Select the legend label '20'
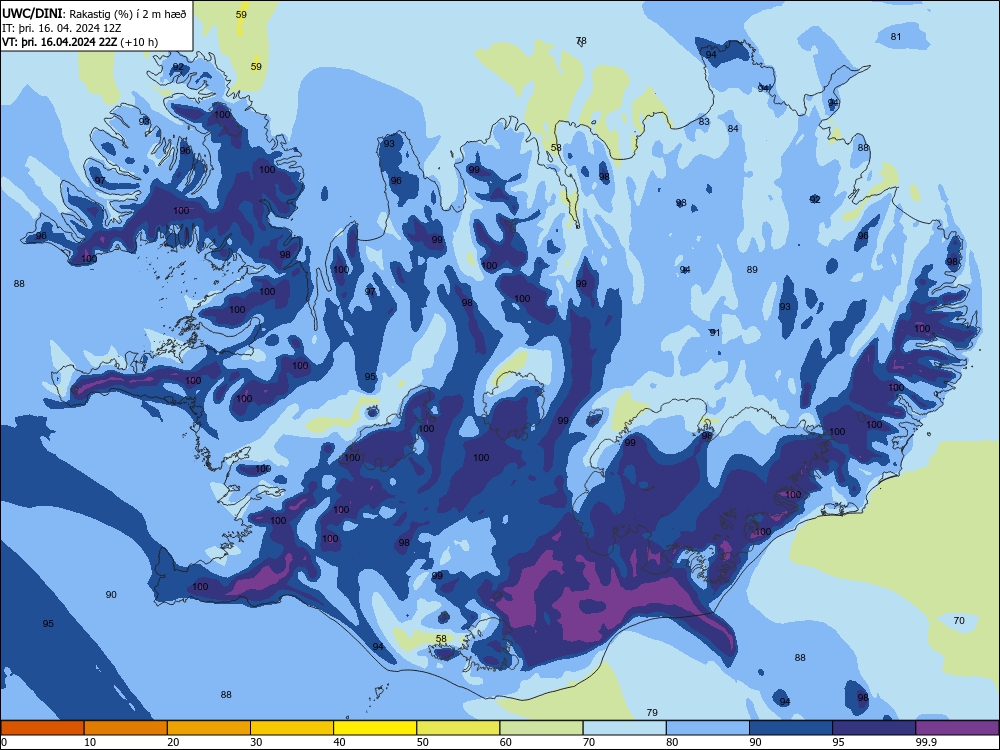1000x750 pixels. pos(173,742)
